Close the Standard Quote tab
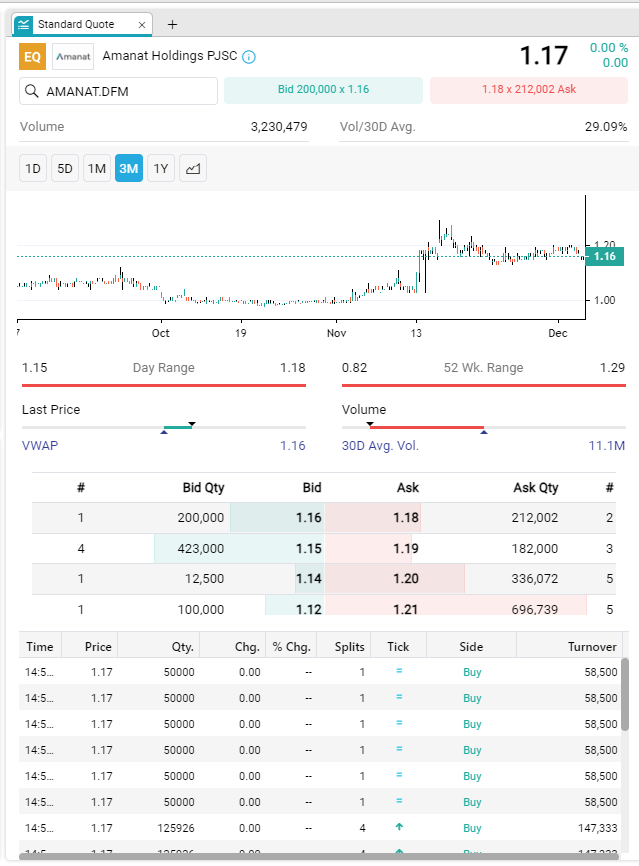Screen dimensions: 639x866 [x=142, y=24]
